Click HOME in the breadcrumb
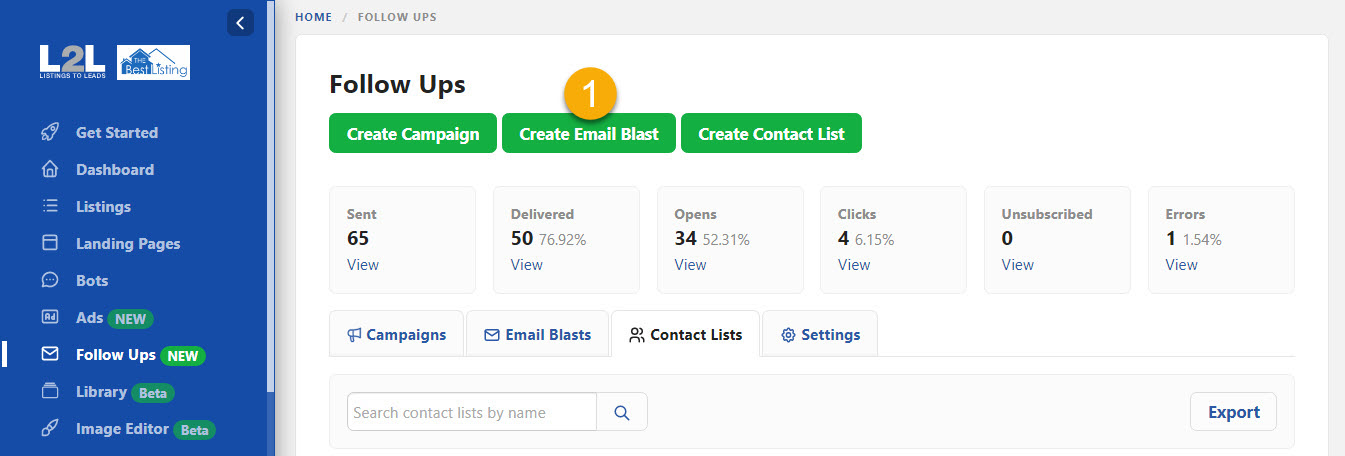Viewport: 1345px width, 456px height. (x=314, y=17)
